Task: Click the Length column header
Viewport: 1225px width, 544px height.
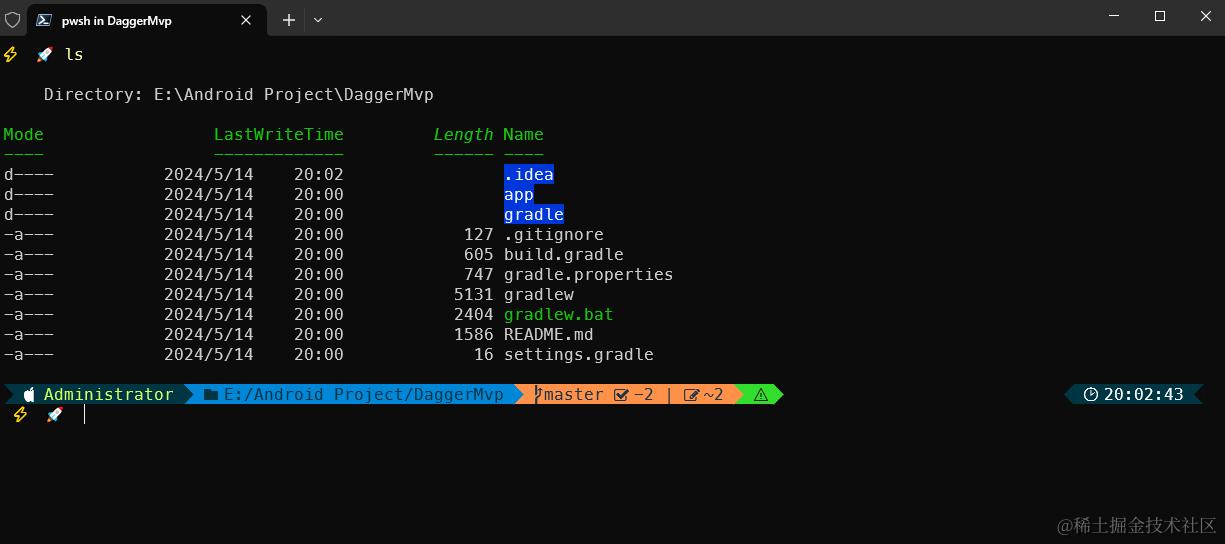Action: (x=464, y=135)
